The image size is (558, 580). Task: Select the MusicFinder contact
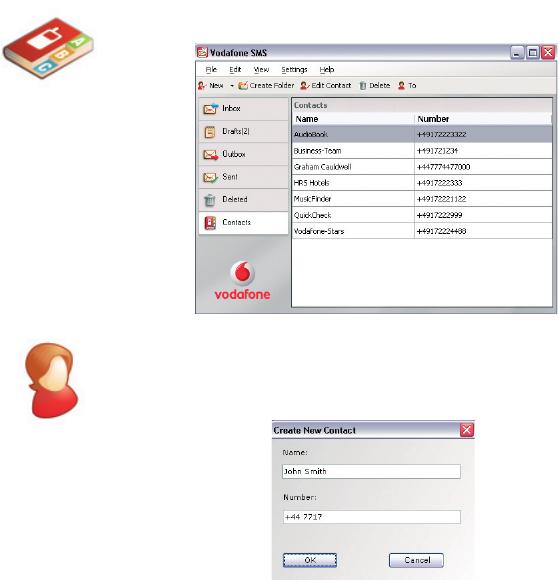(x=422, y=199)
